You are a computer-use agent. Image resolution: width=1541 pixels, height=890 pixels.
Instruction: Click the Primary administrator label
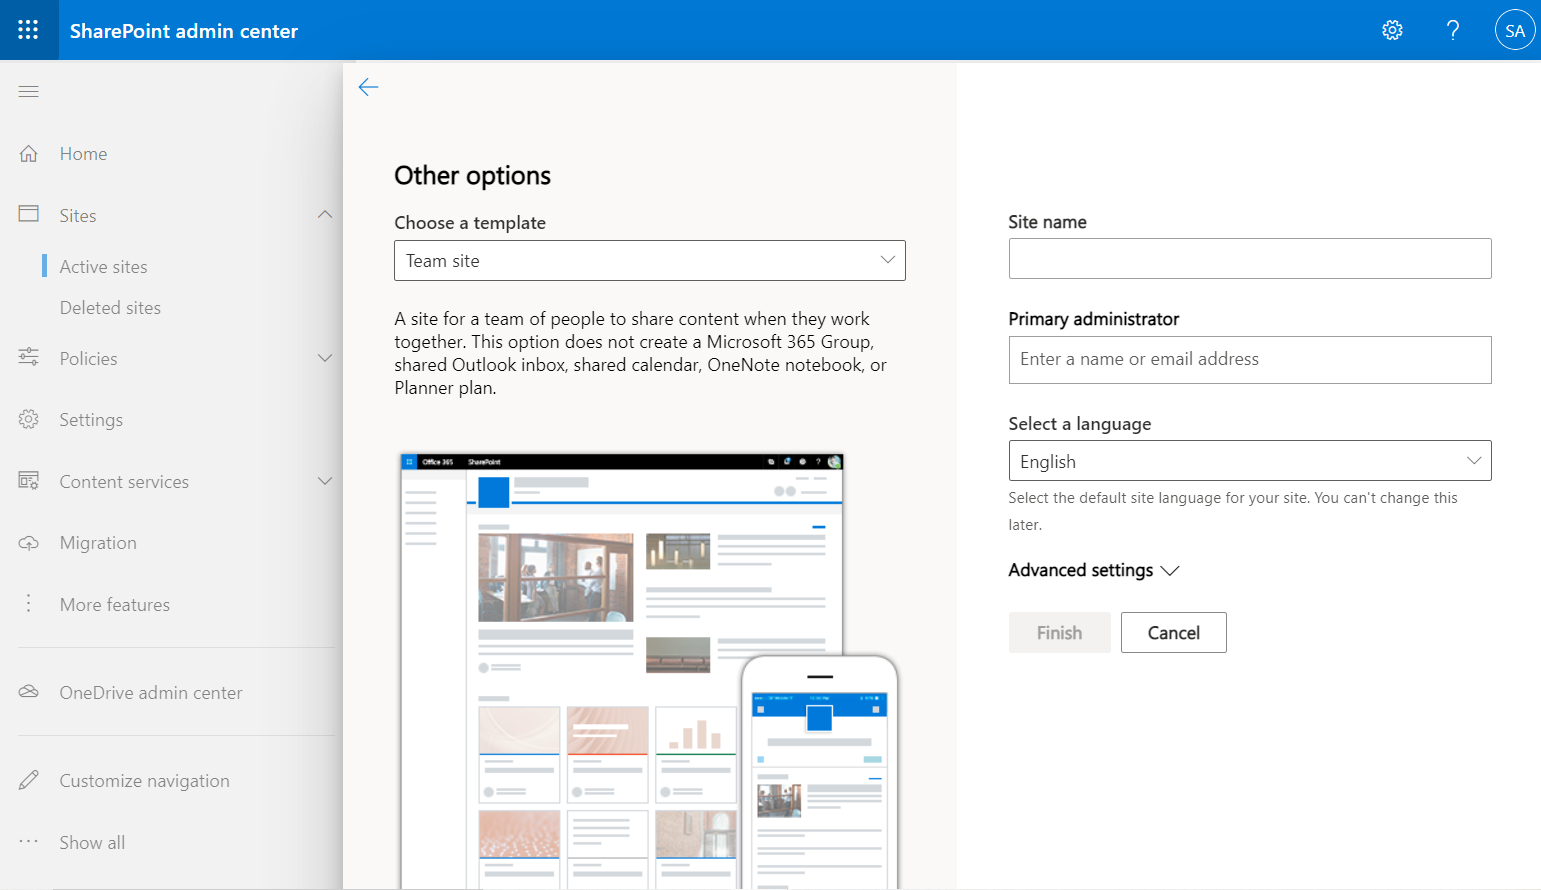(x=1094, y=319)
